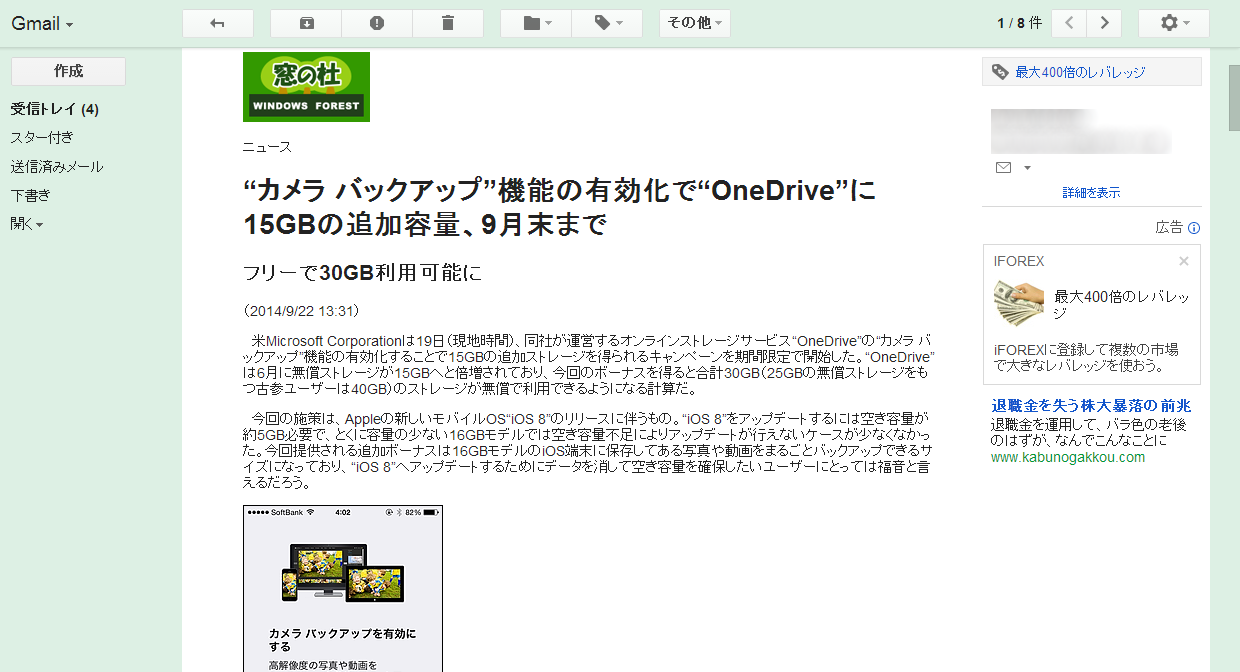Click the iPhone OneDrive screenshot image
The height and width of the screenshot is (672, 1240).
coord(343,588)
